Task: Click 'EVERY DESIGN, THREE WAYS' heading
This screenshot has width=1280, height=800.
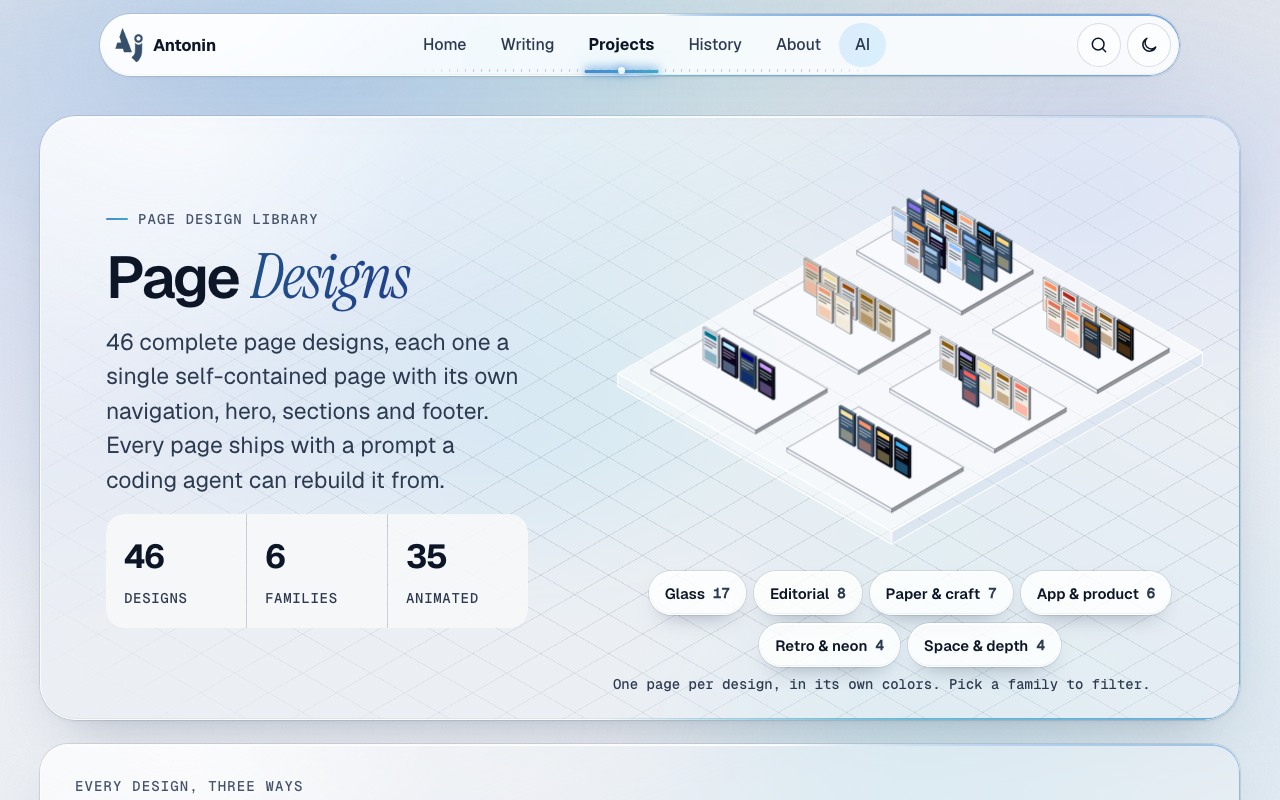Action: 189,786
